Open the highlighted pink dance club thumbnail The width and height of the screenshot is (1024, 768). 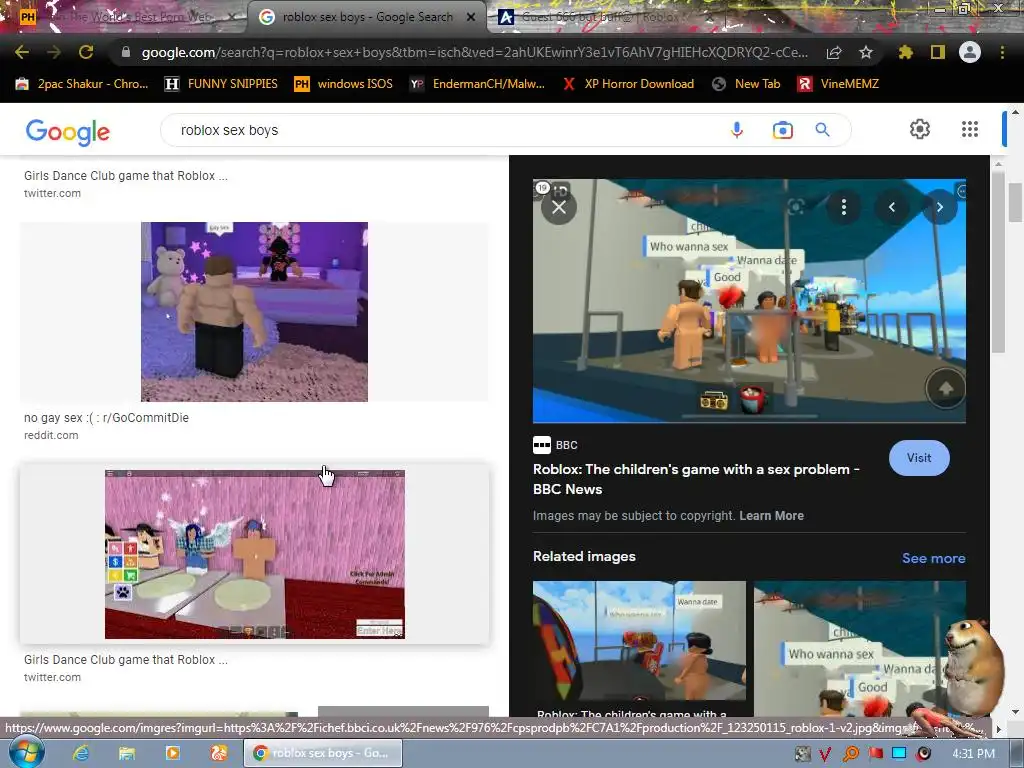pos(255,554)
